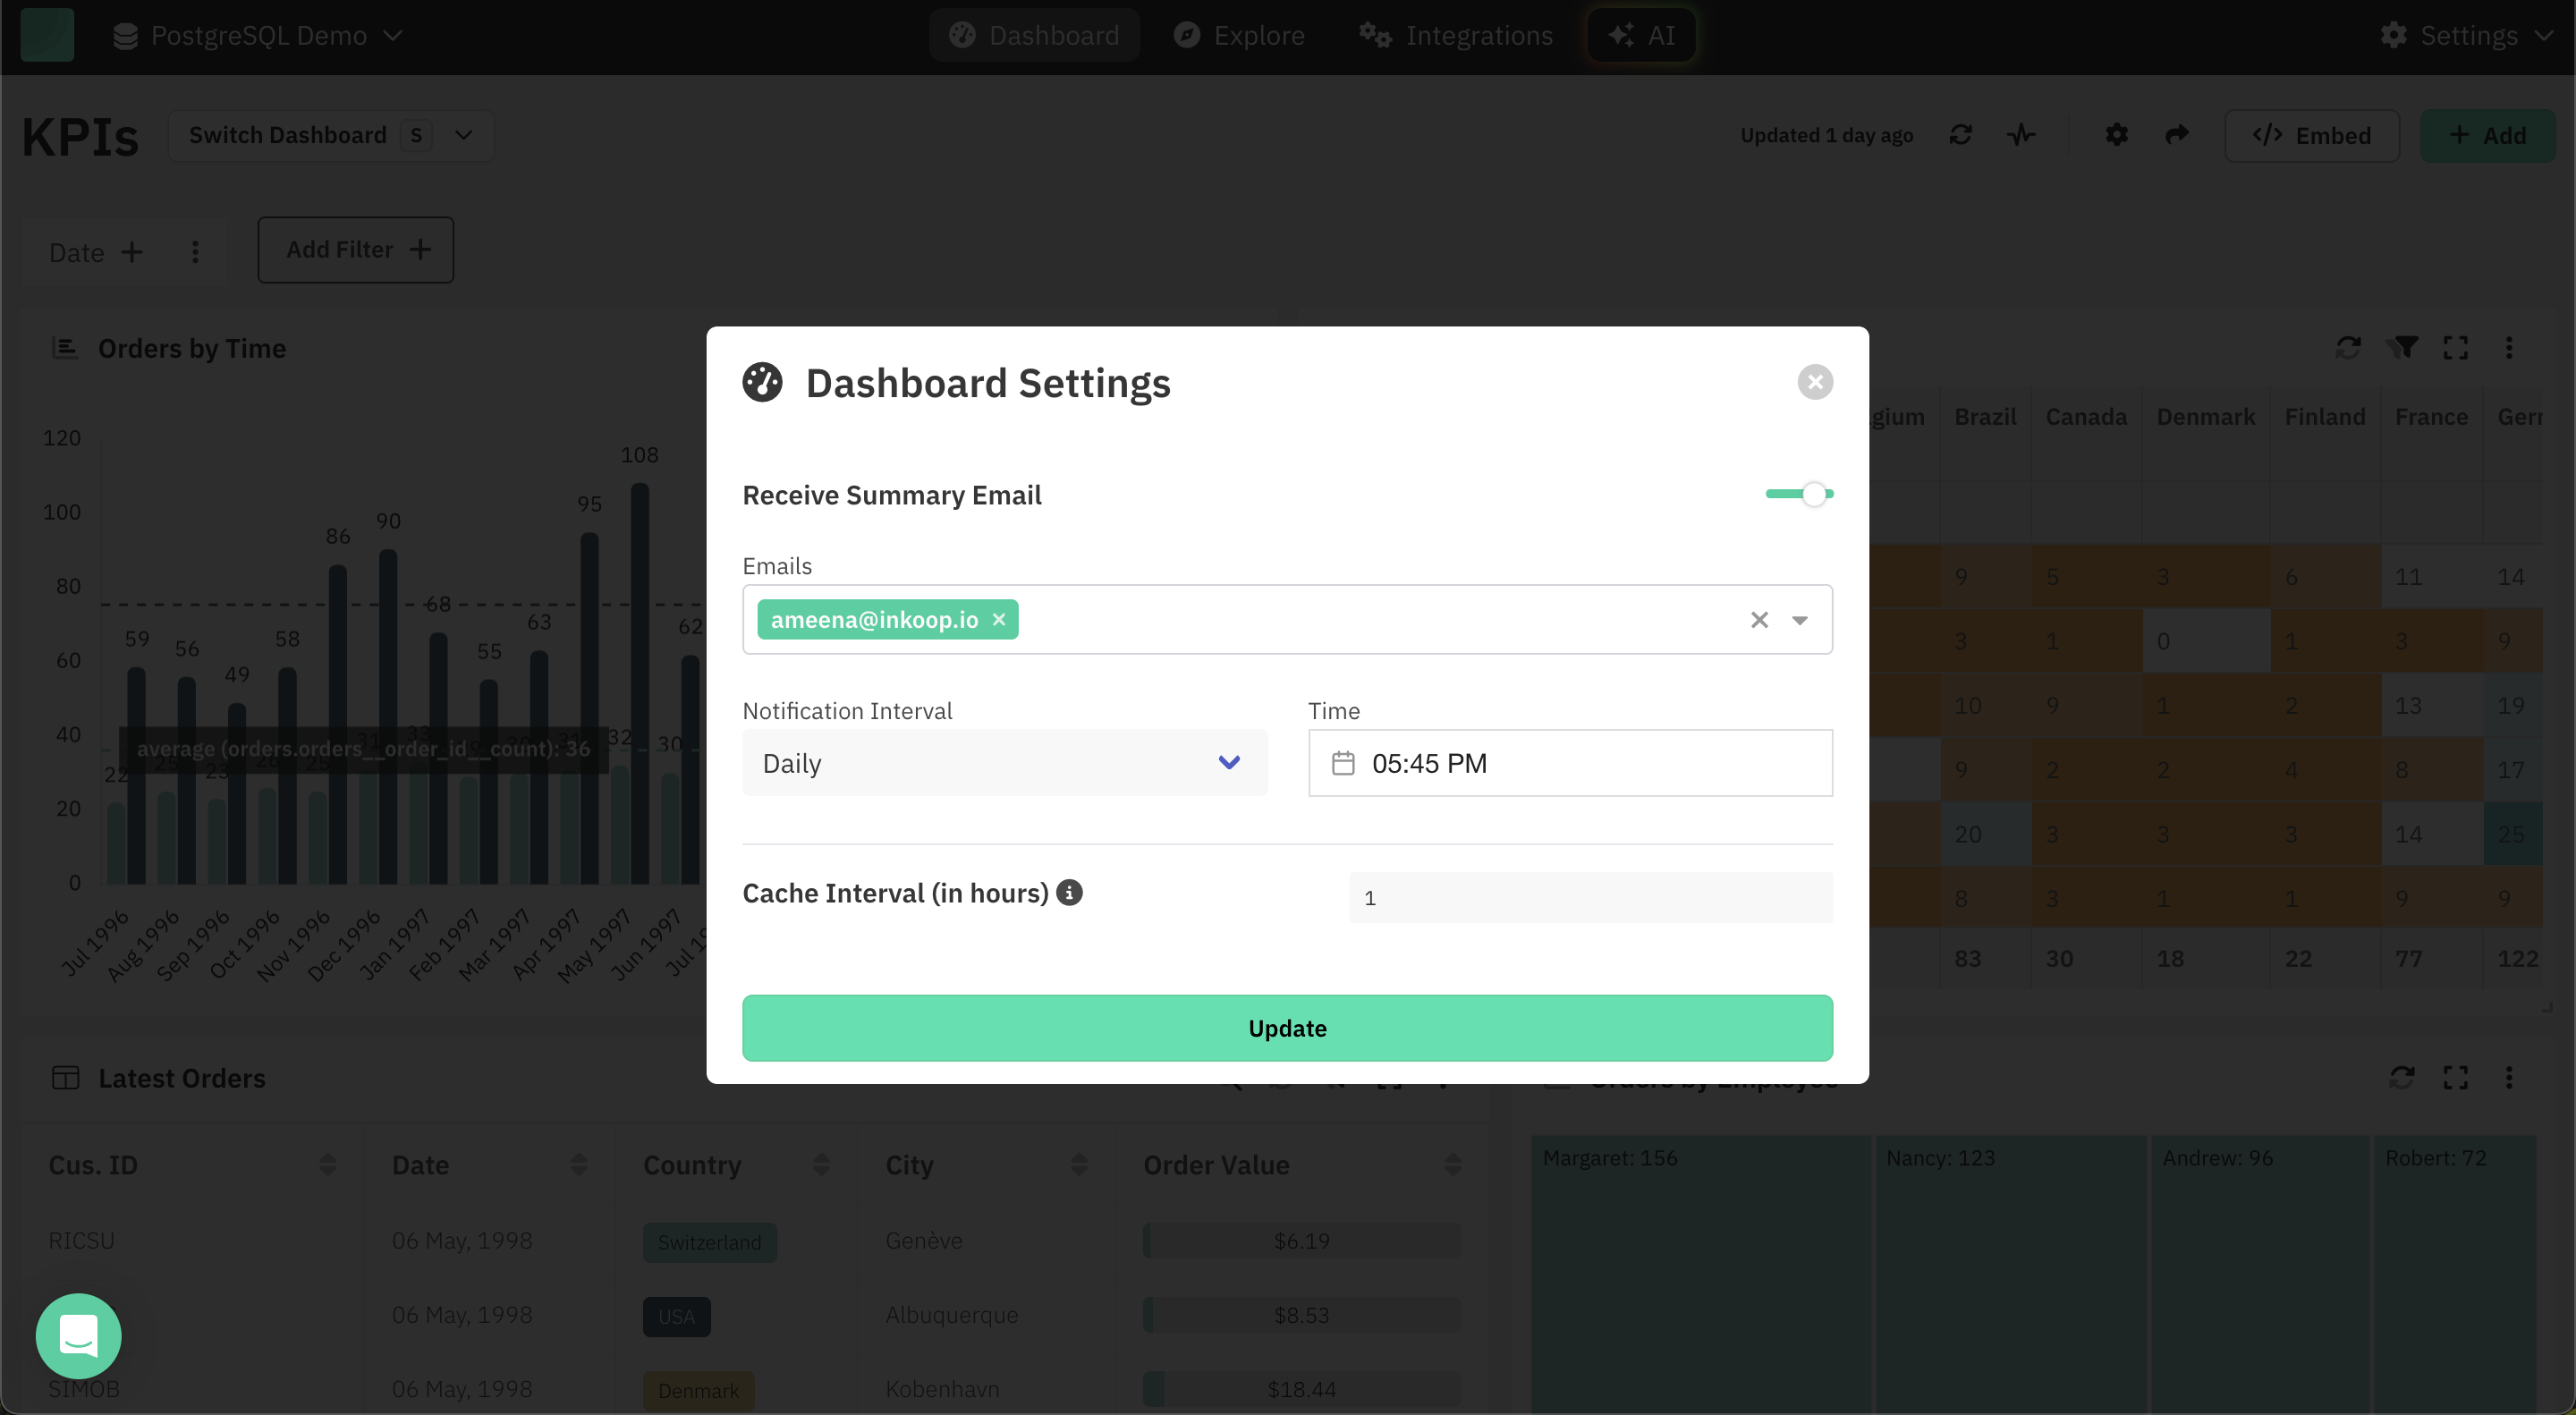2576x1415 pixels.
Task: Click the Robert: 72 treemap tile
Action: (x=2455, y=1274)
